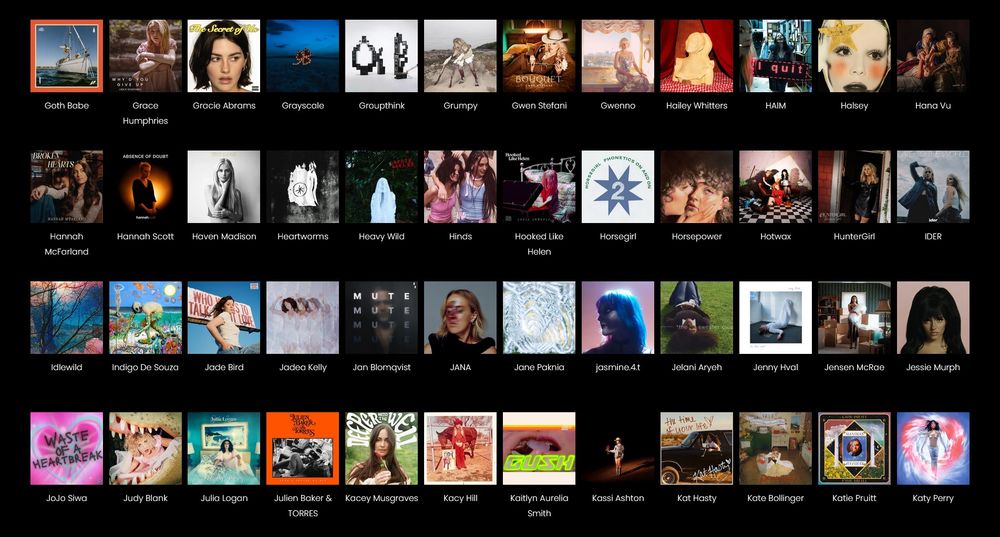Open the jasmine.4.t blue hair cover
The height and width of the screenshot is (537, 1000).
coord(618,318)
